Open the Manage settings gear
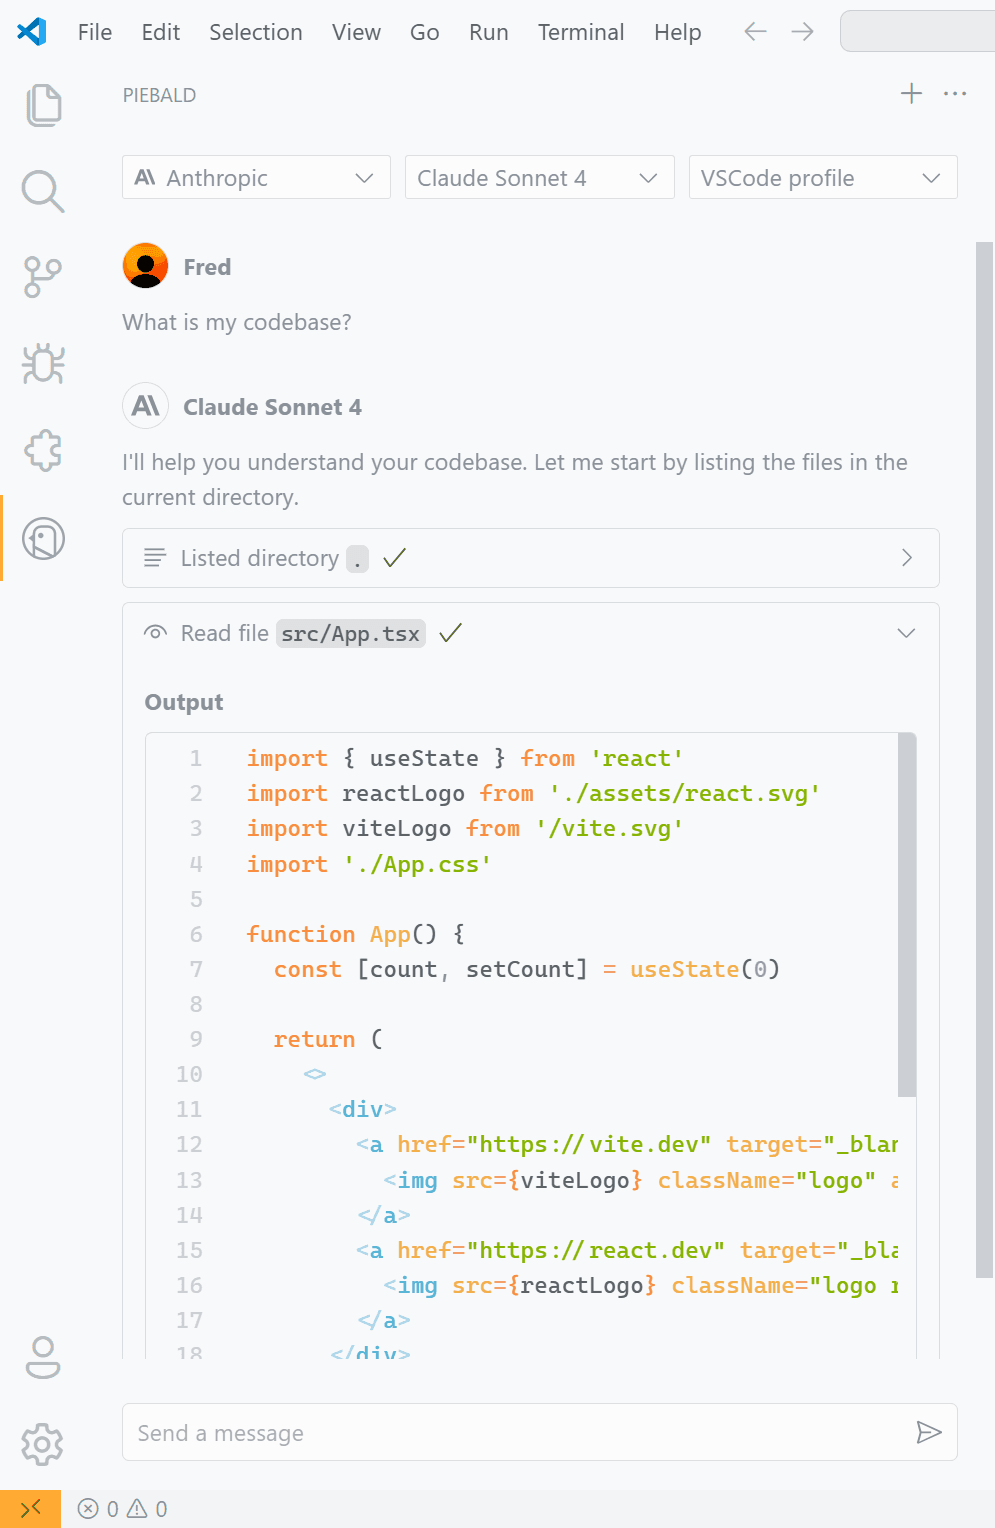 (x=41, y=1444)
